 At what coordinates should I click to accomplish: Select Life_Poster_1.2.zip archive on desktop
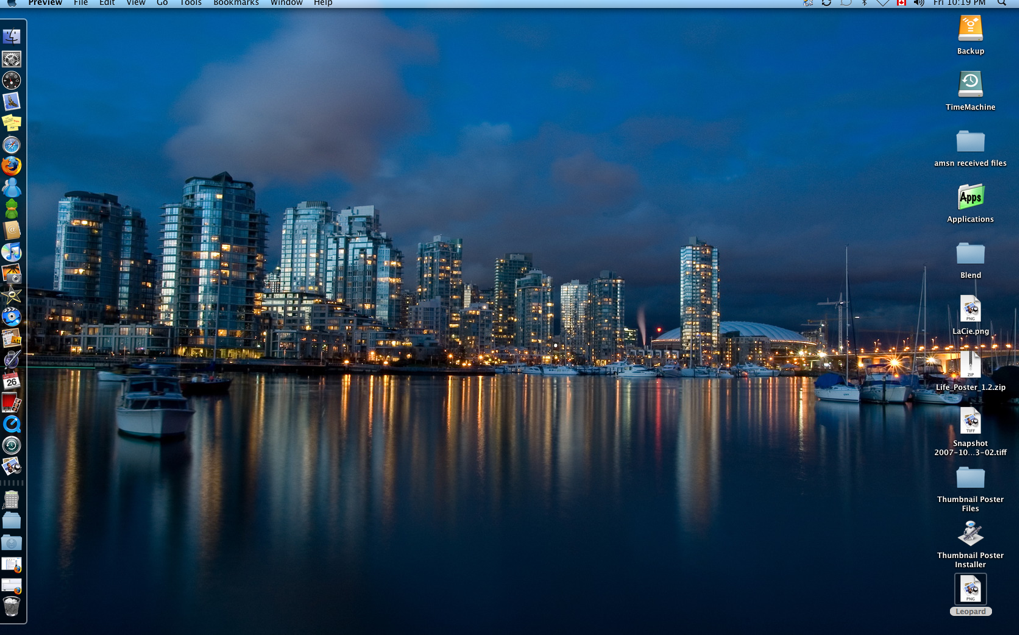[970, 372]
